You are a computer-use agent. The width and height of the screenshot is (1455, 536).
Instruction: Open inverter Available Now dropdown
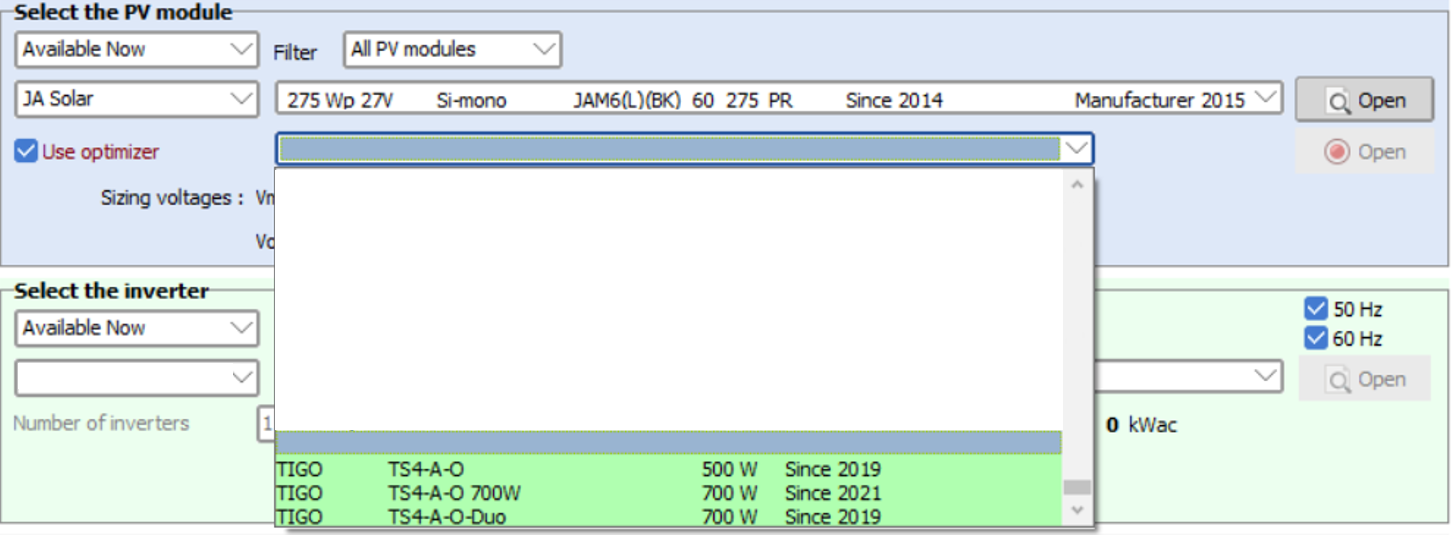[x=137, y=328]
